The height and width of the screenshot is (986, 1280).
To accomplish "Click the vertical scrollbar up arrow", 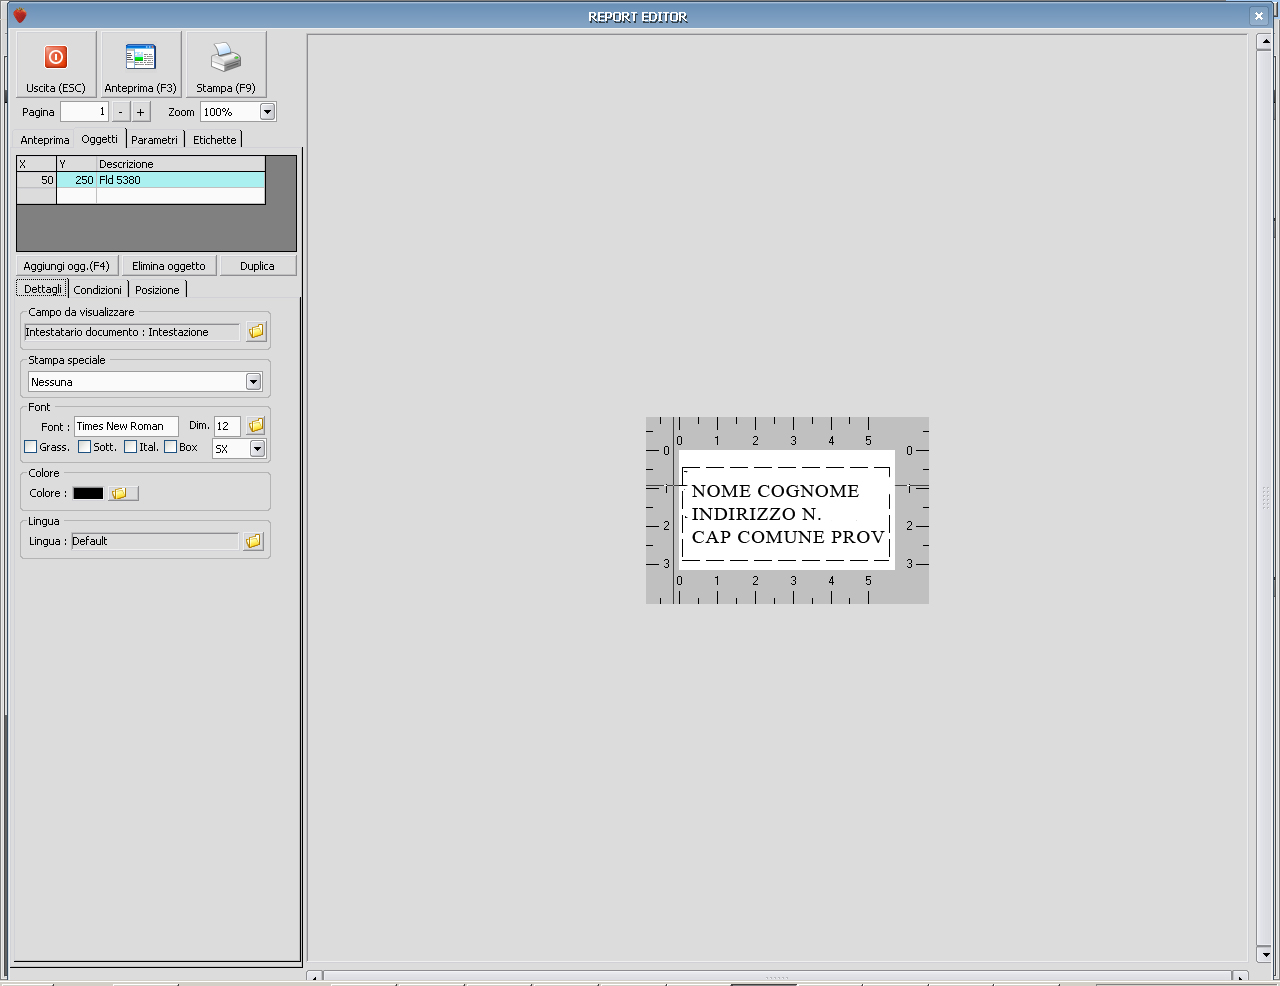I will point(1264,42).
